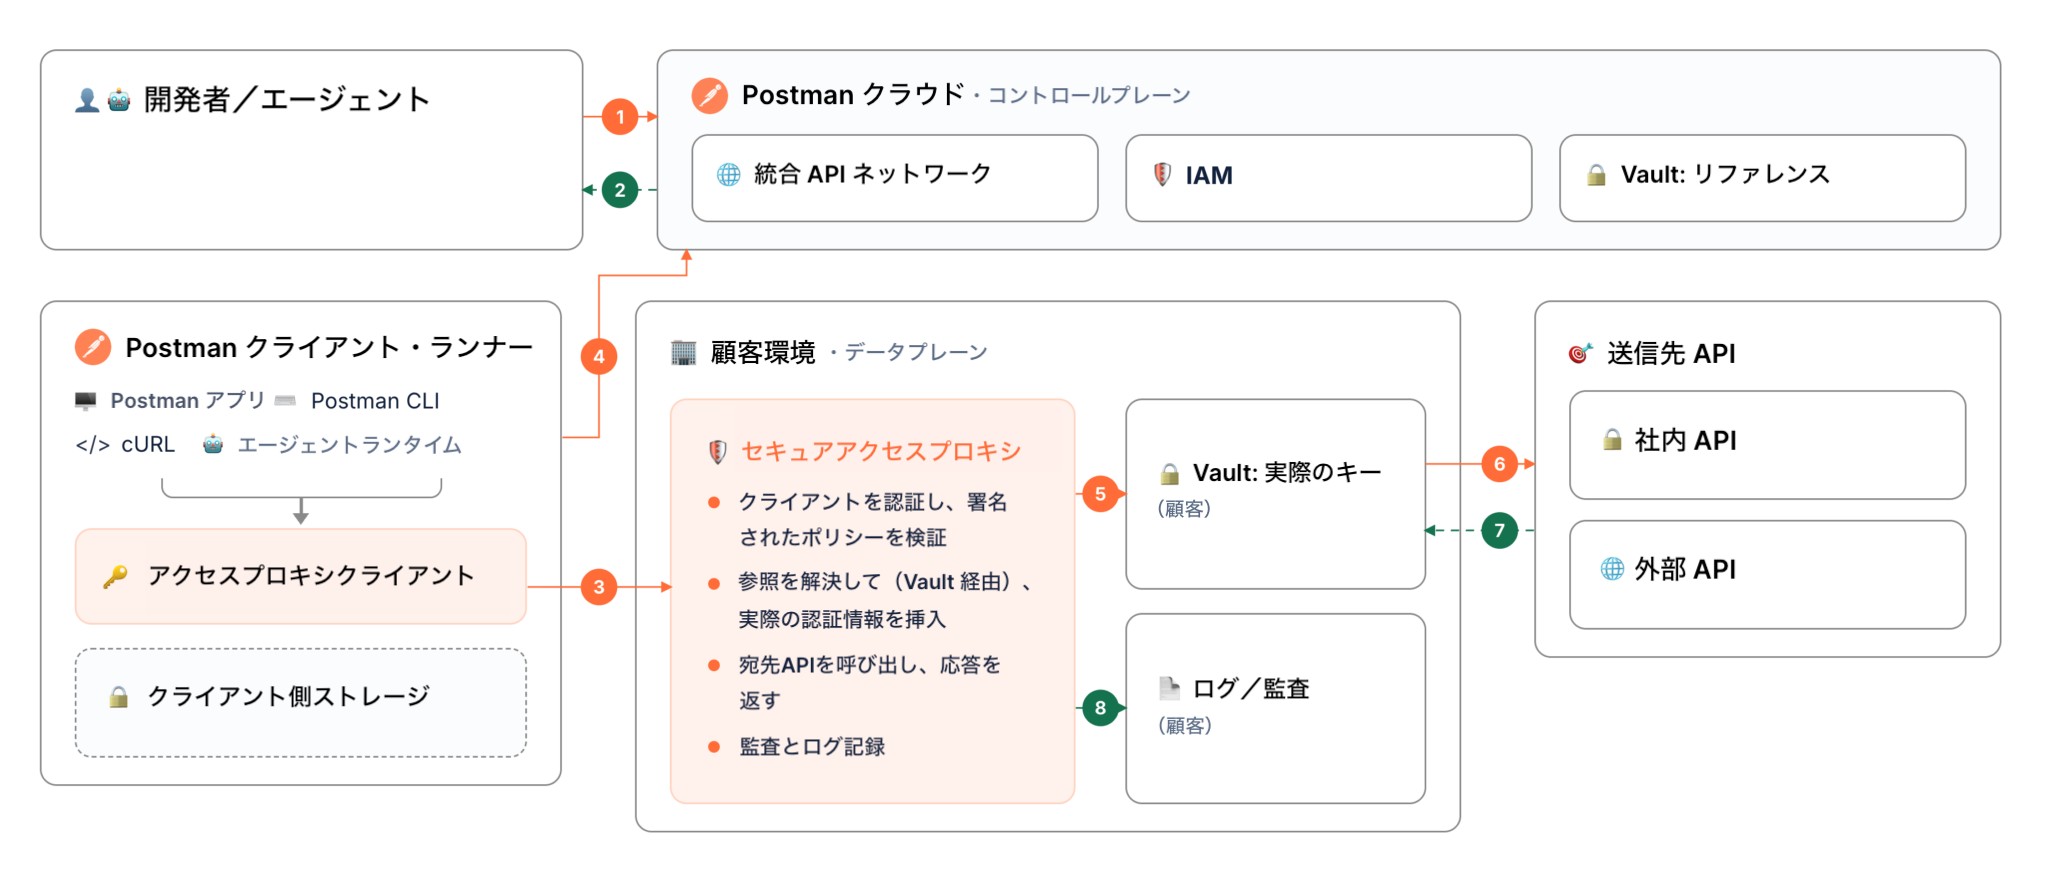Click the Vault: 実際のキー box
Image resolution: width=2048 pixels, height=879 pixels.
pos(1275,494)
